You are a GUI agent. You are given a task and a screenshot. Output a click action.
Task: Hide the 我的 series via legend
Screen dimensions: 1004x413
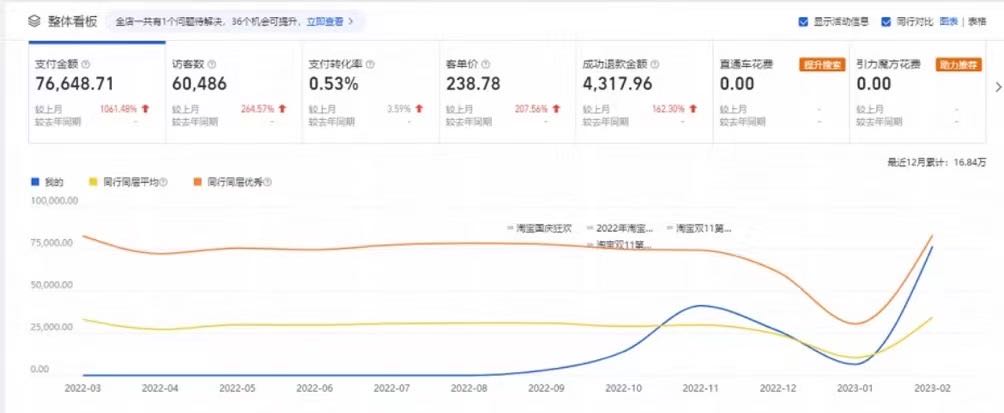point(48,183)
